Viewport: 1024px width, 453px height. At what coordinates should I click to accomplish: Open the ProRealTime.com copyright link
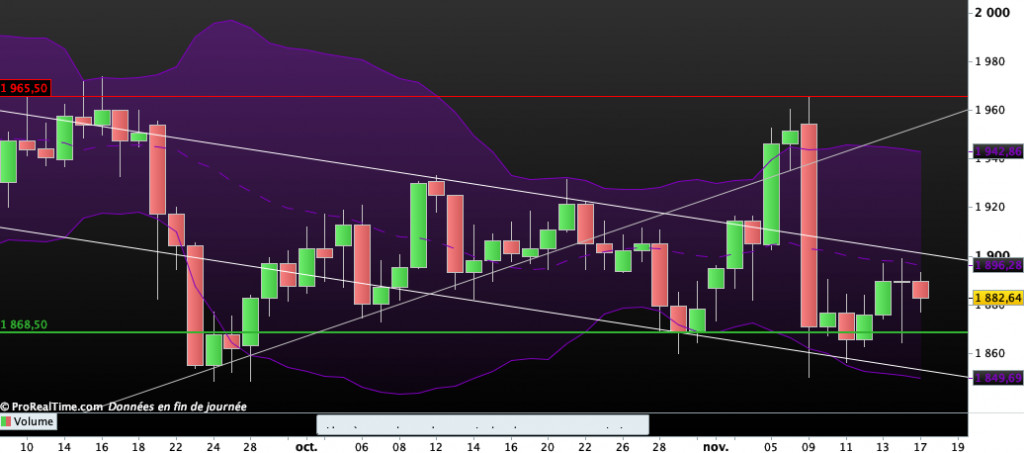tap(52, 407)
